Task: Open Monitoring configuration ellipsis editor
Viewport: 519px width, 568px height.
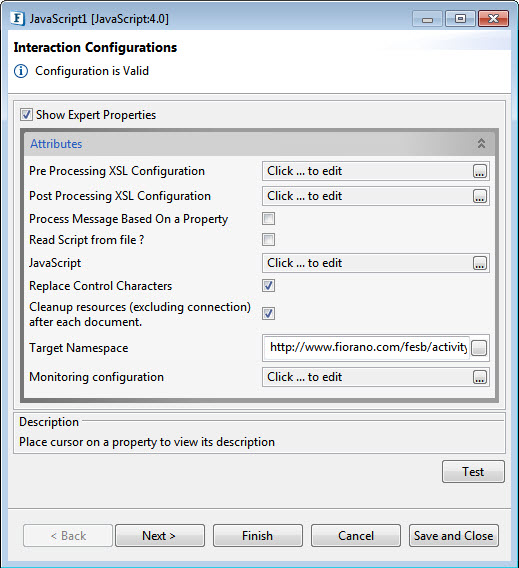Action: pos(480,377)
